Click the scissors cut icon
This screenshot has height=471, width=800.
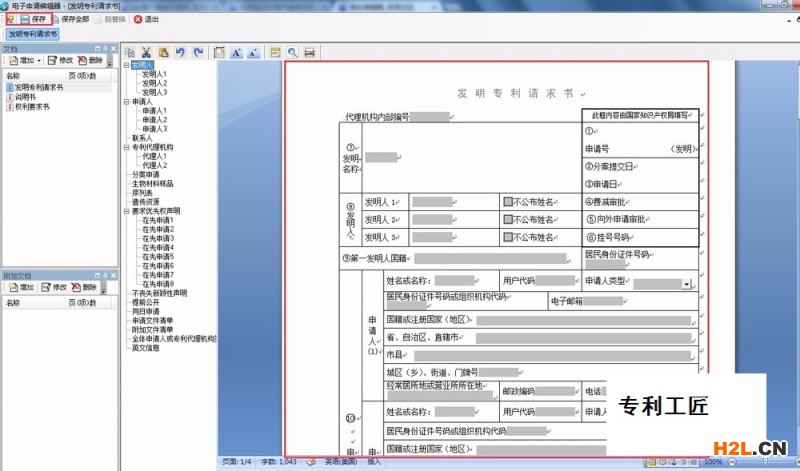146,52
